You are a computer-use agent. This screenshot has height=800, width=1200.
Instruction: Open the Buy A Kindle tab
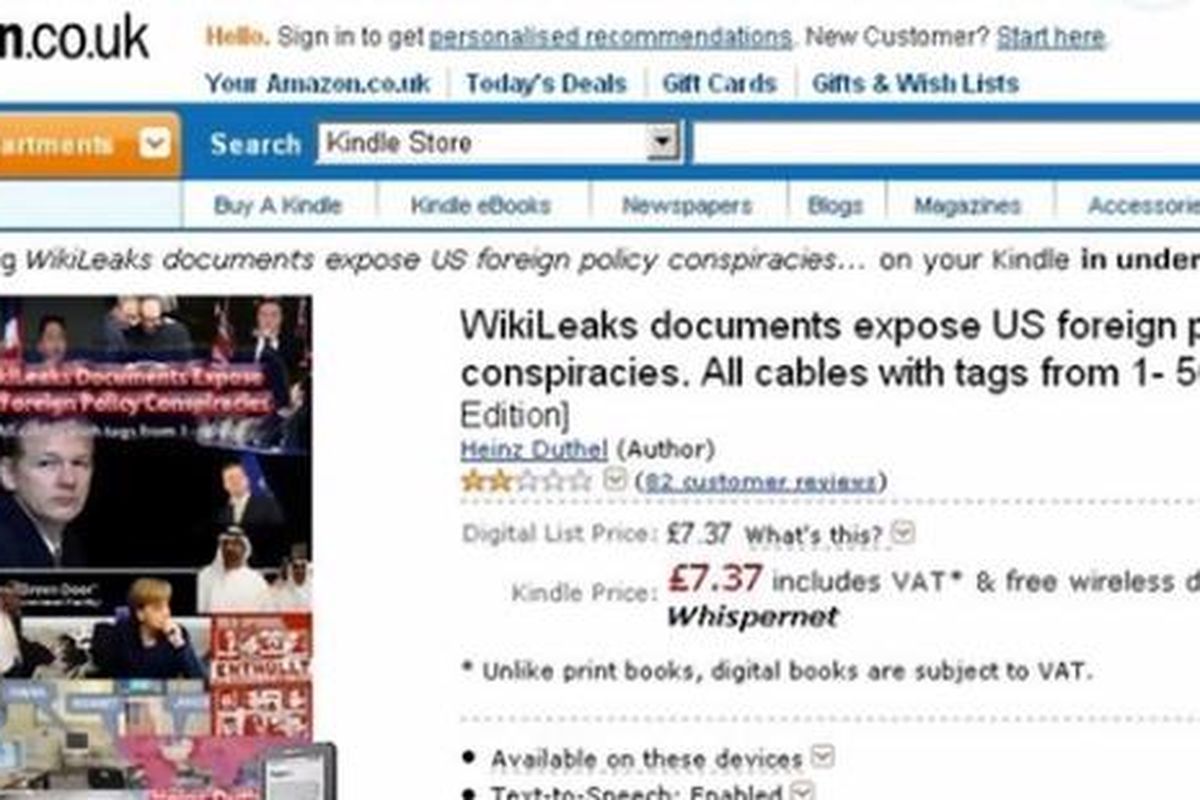[x=277, y=206]
